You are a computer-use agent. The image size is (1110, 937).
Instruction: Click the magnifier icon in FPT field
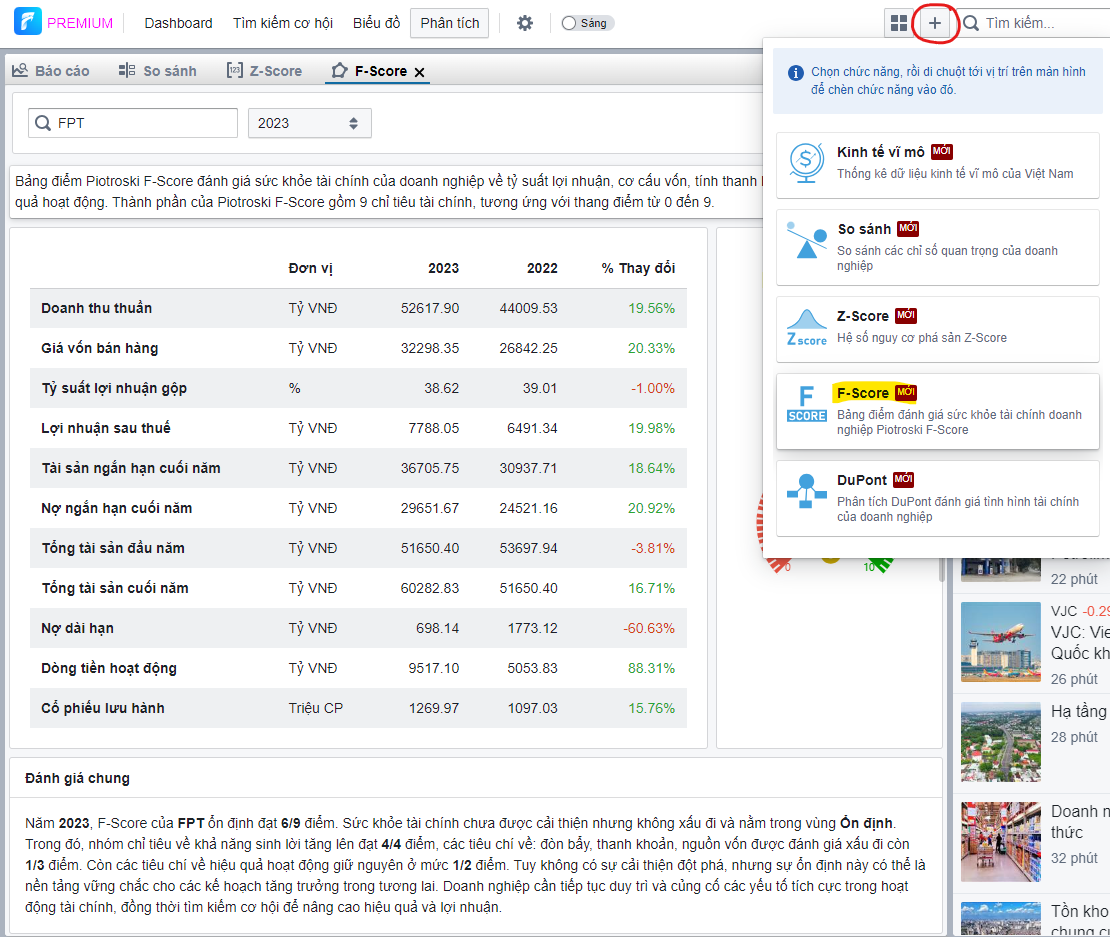(43, 123)
